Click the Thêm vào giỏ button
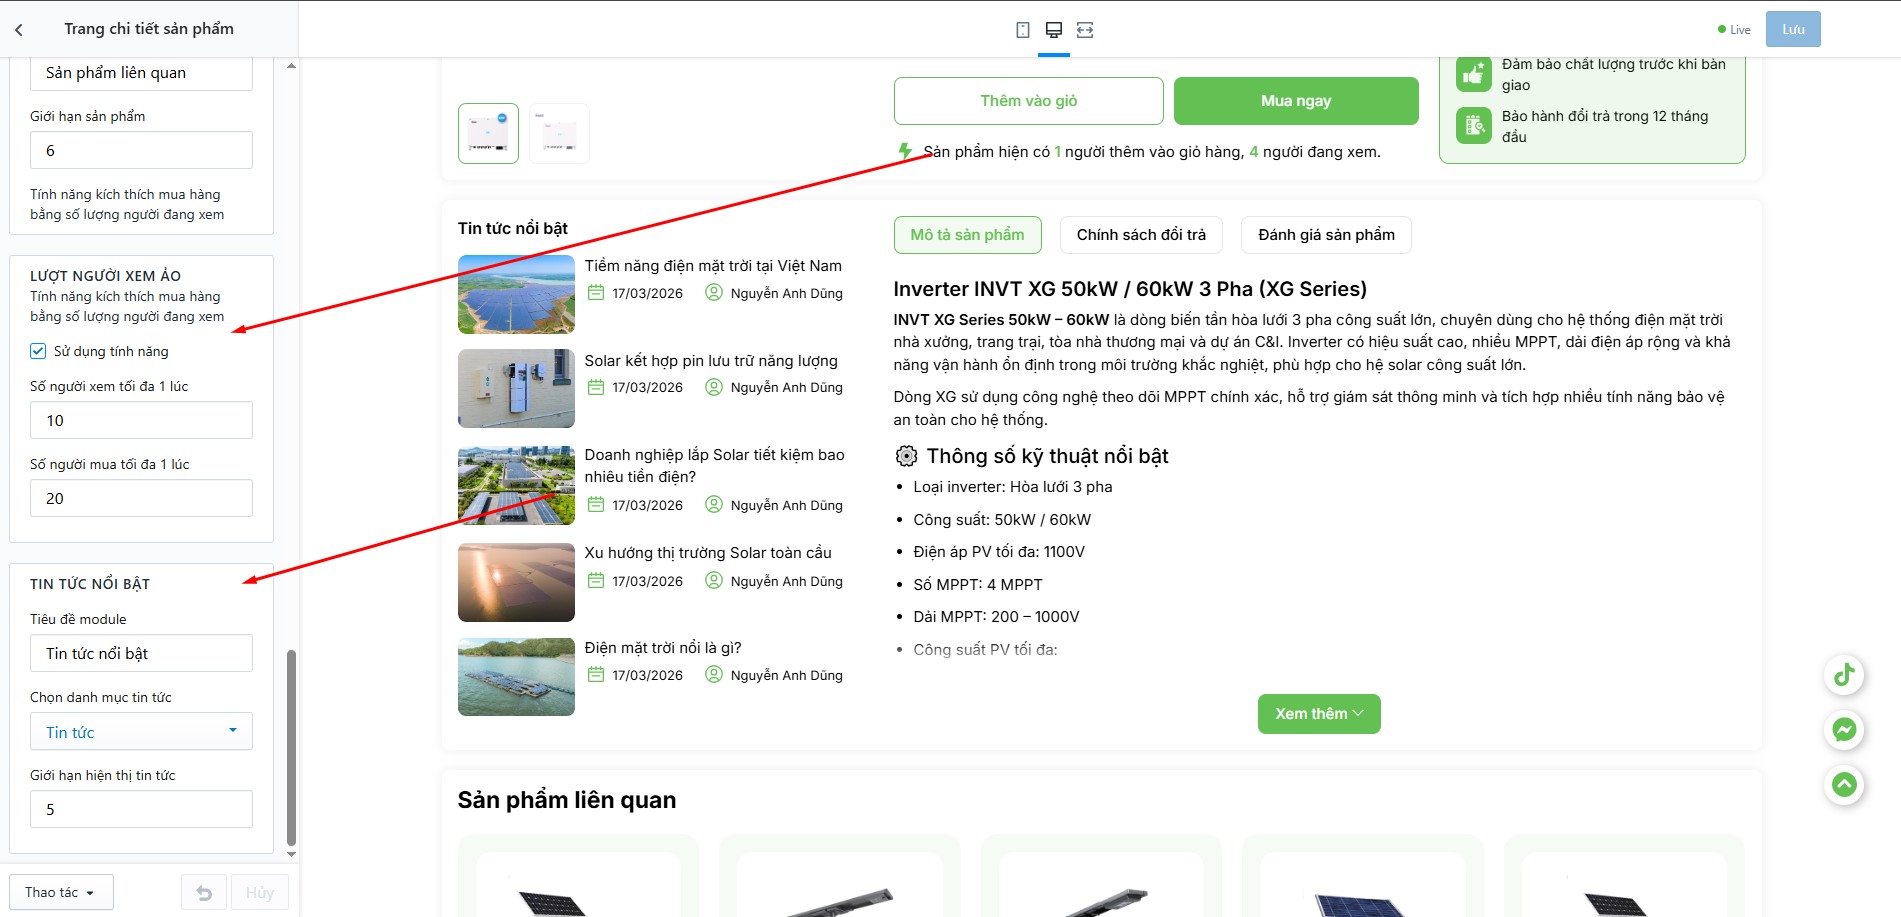This screenshot has height=917, width=1901. pos(1028,101)
